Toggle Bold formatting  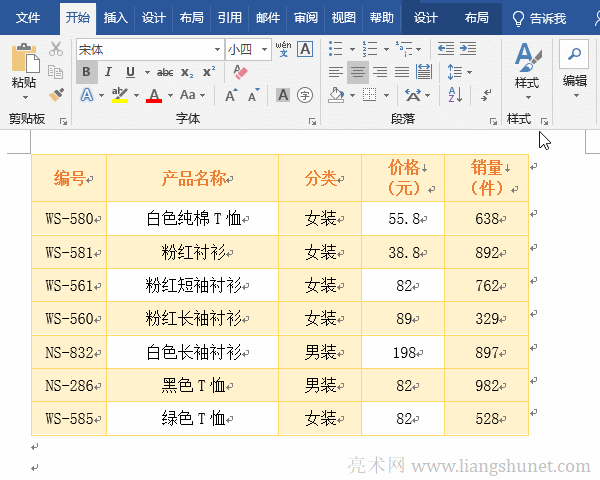[87, 72]
